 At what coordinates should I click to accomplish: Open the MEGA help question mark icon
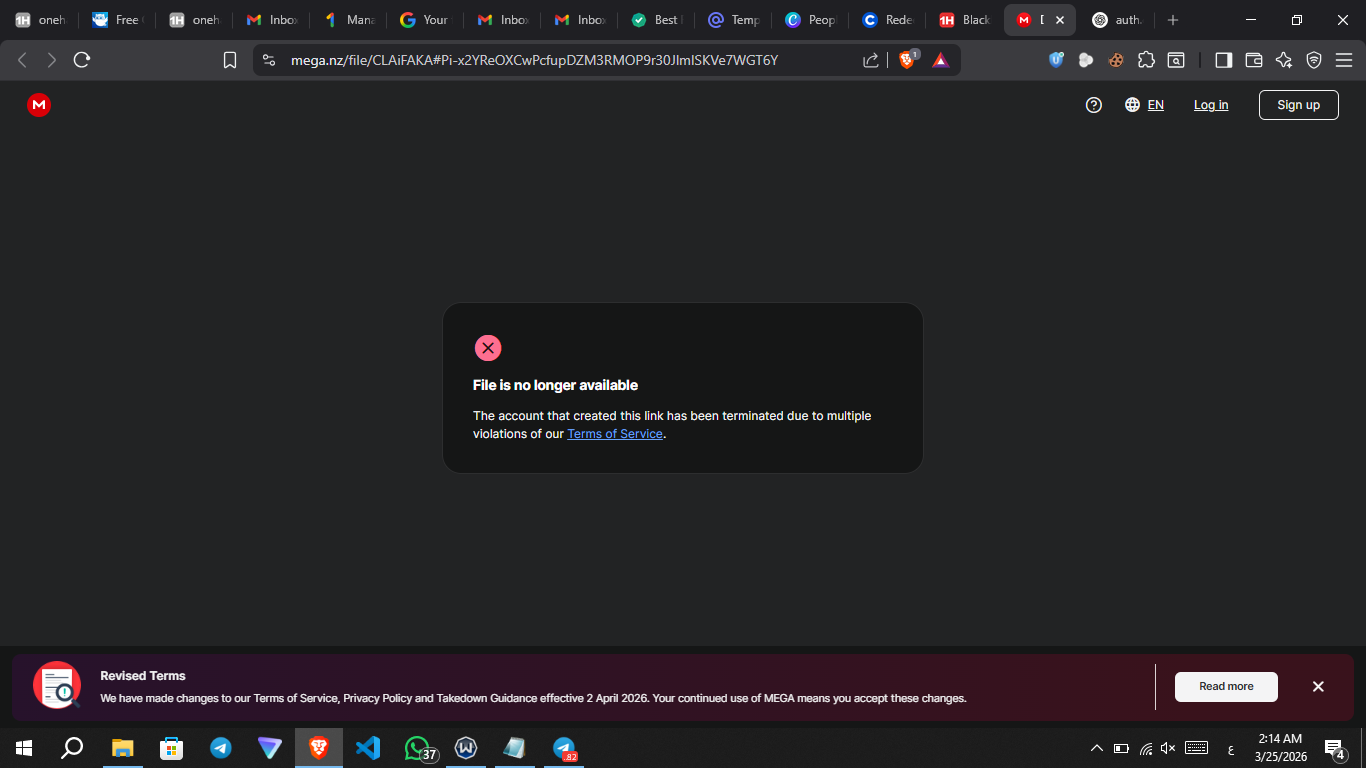tap(1094, 105)
